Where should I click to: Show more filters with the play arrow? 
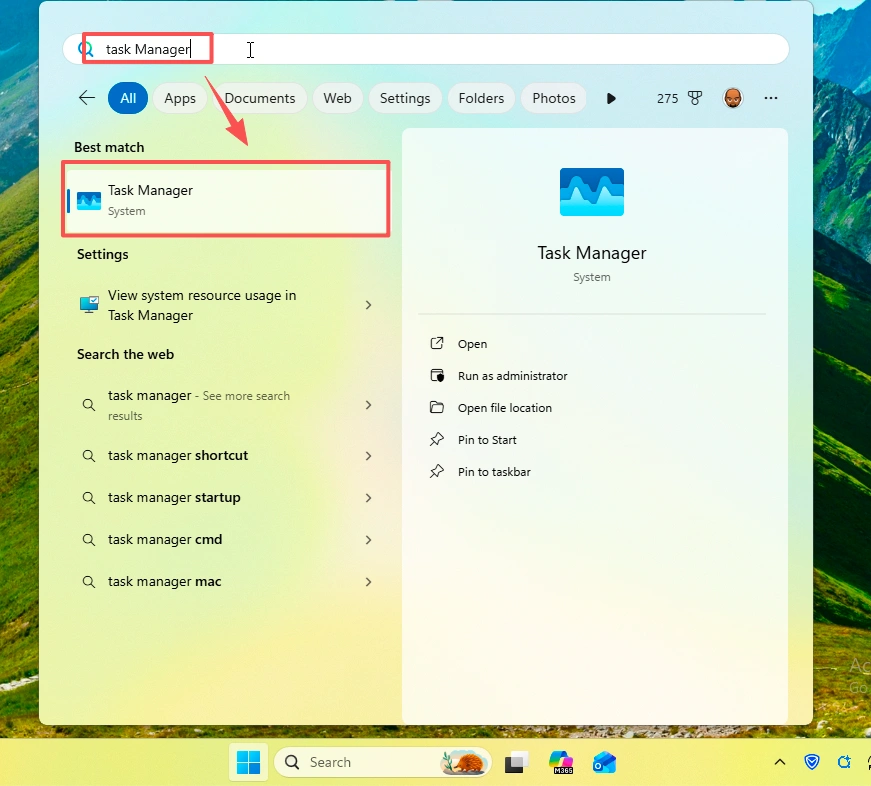pos(611,98)
